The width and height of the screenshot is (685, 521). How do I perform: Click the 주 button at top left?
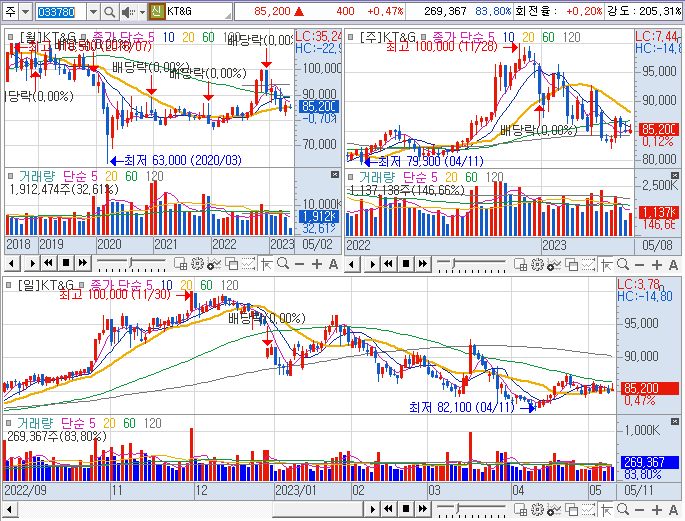point(10,12)
